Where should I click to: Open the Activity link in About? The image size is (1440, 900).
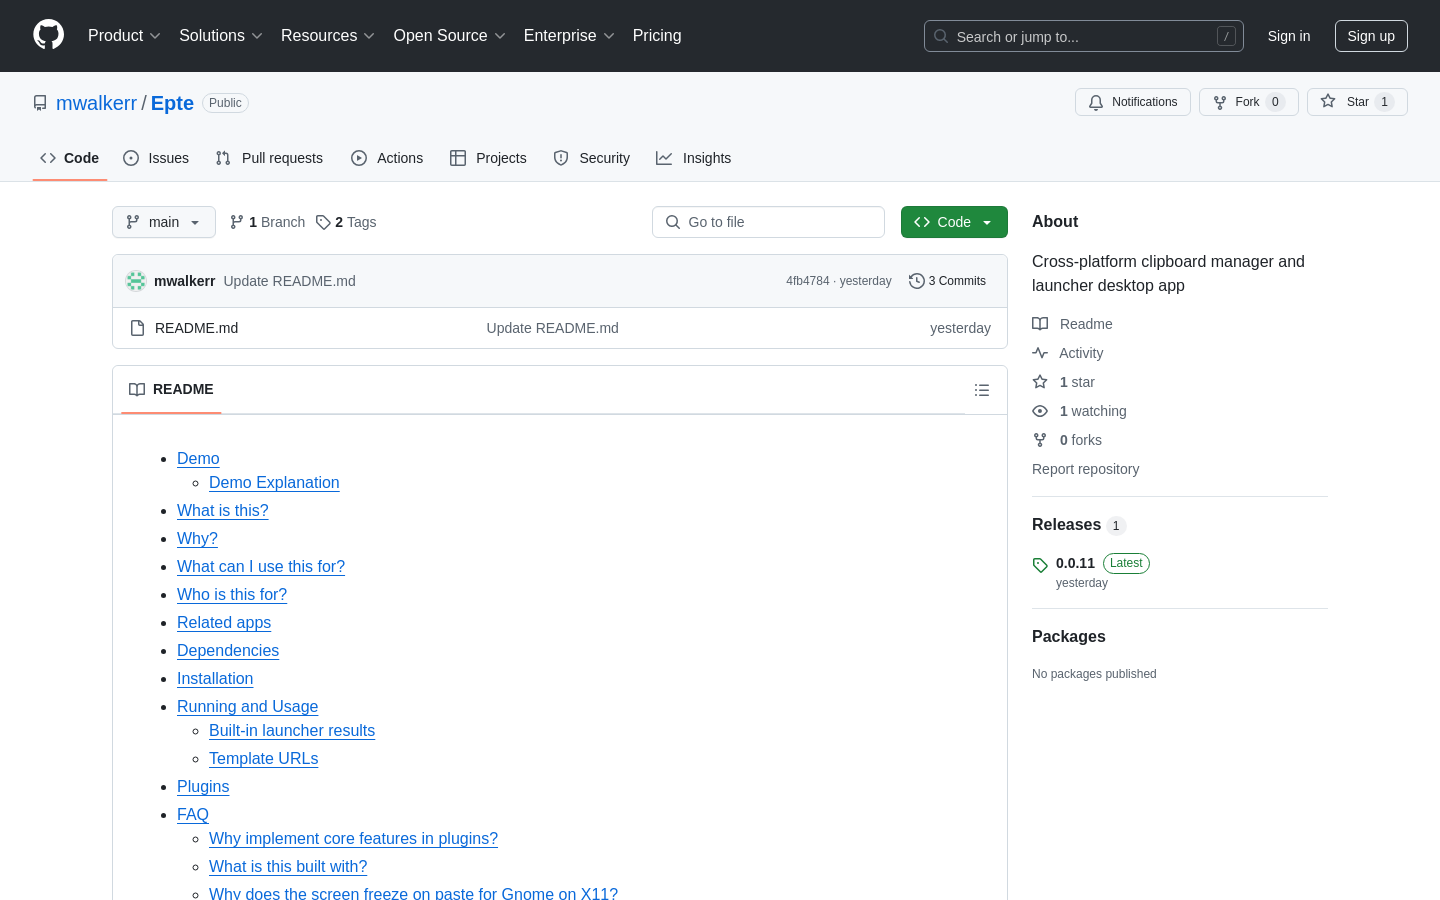point(1068,353)
